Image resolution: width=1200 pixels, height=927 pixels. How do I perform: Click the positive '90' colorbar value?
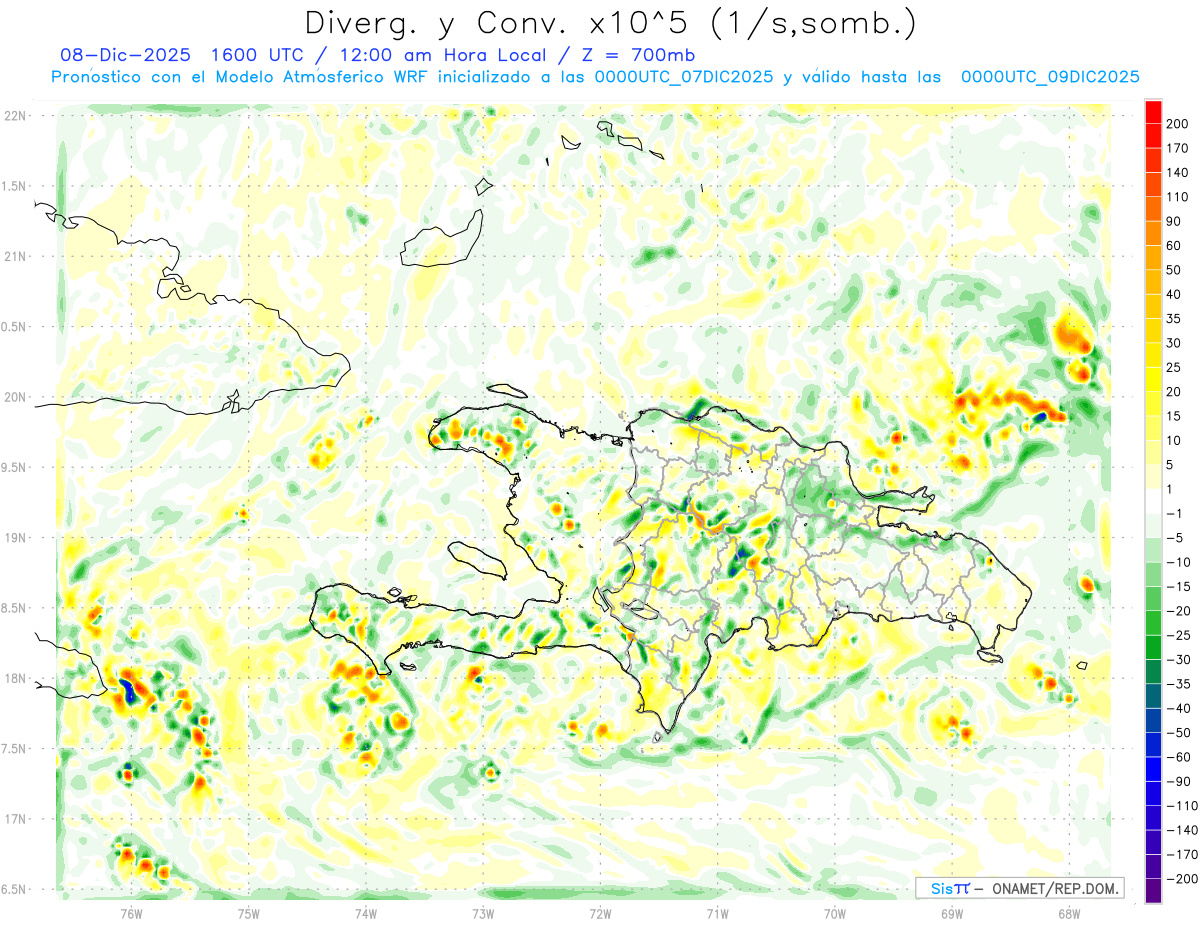click(x=1174, y=221)
